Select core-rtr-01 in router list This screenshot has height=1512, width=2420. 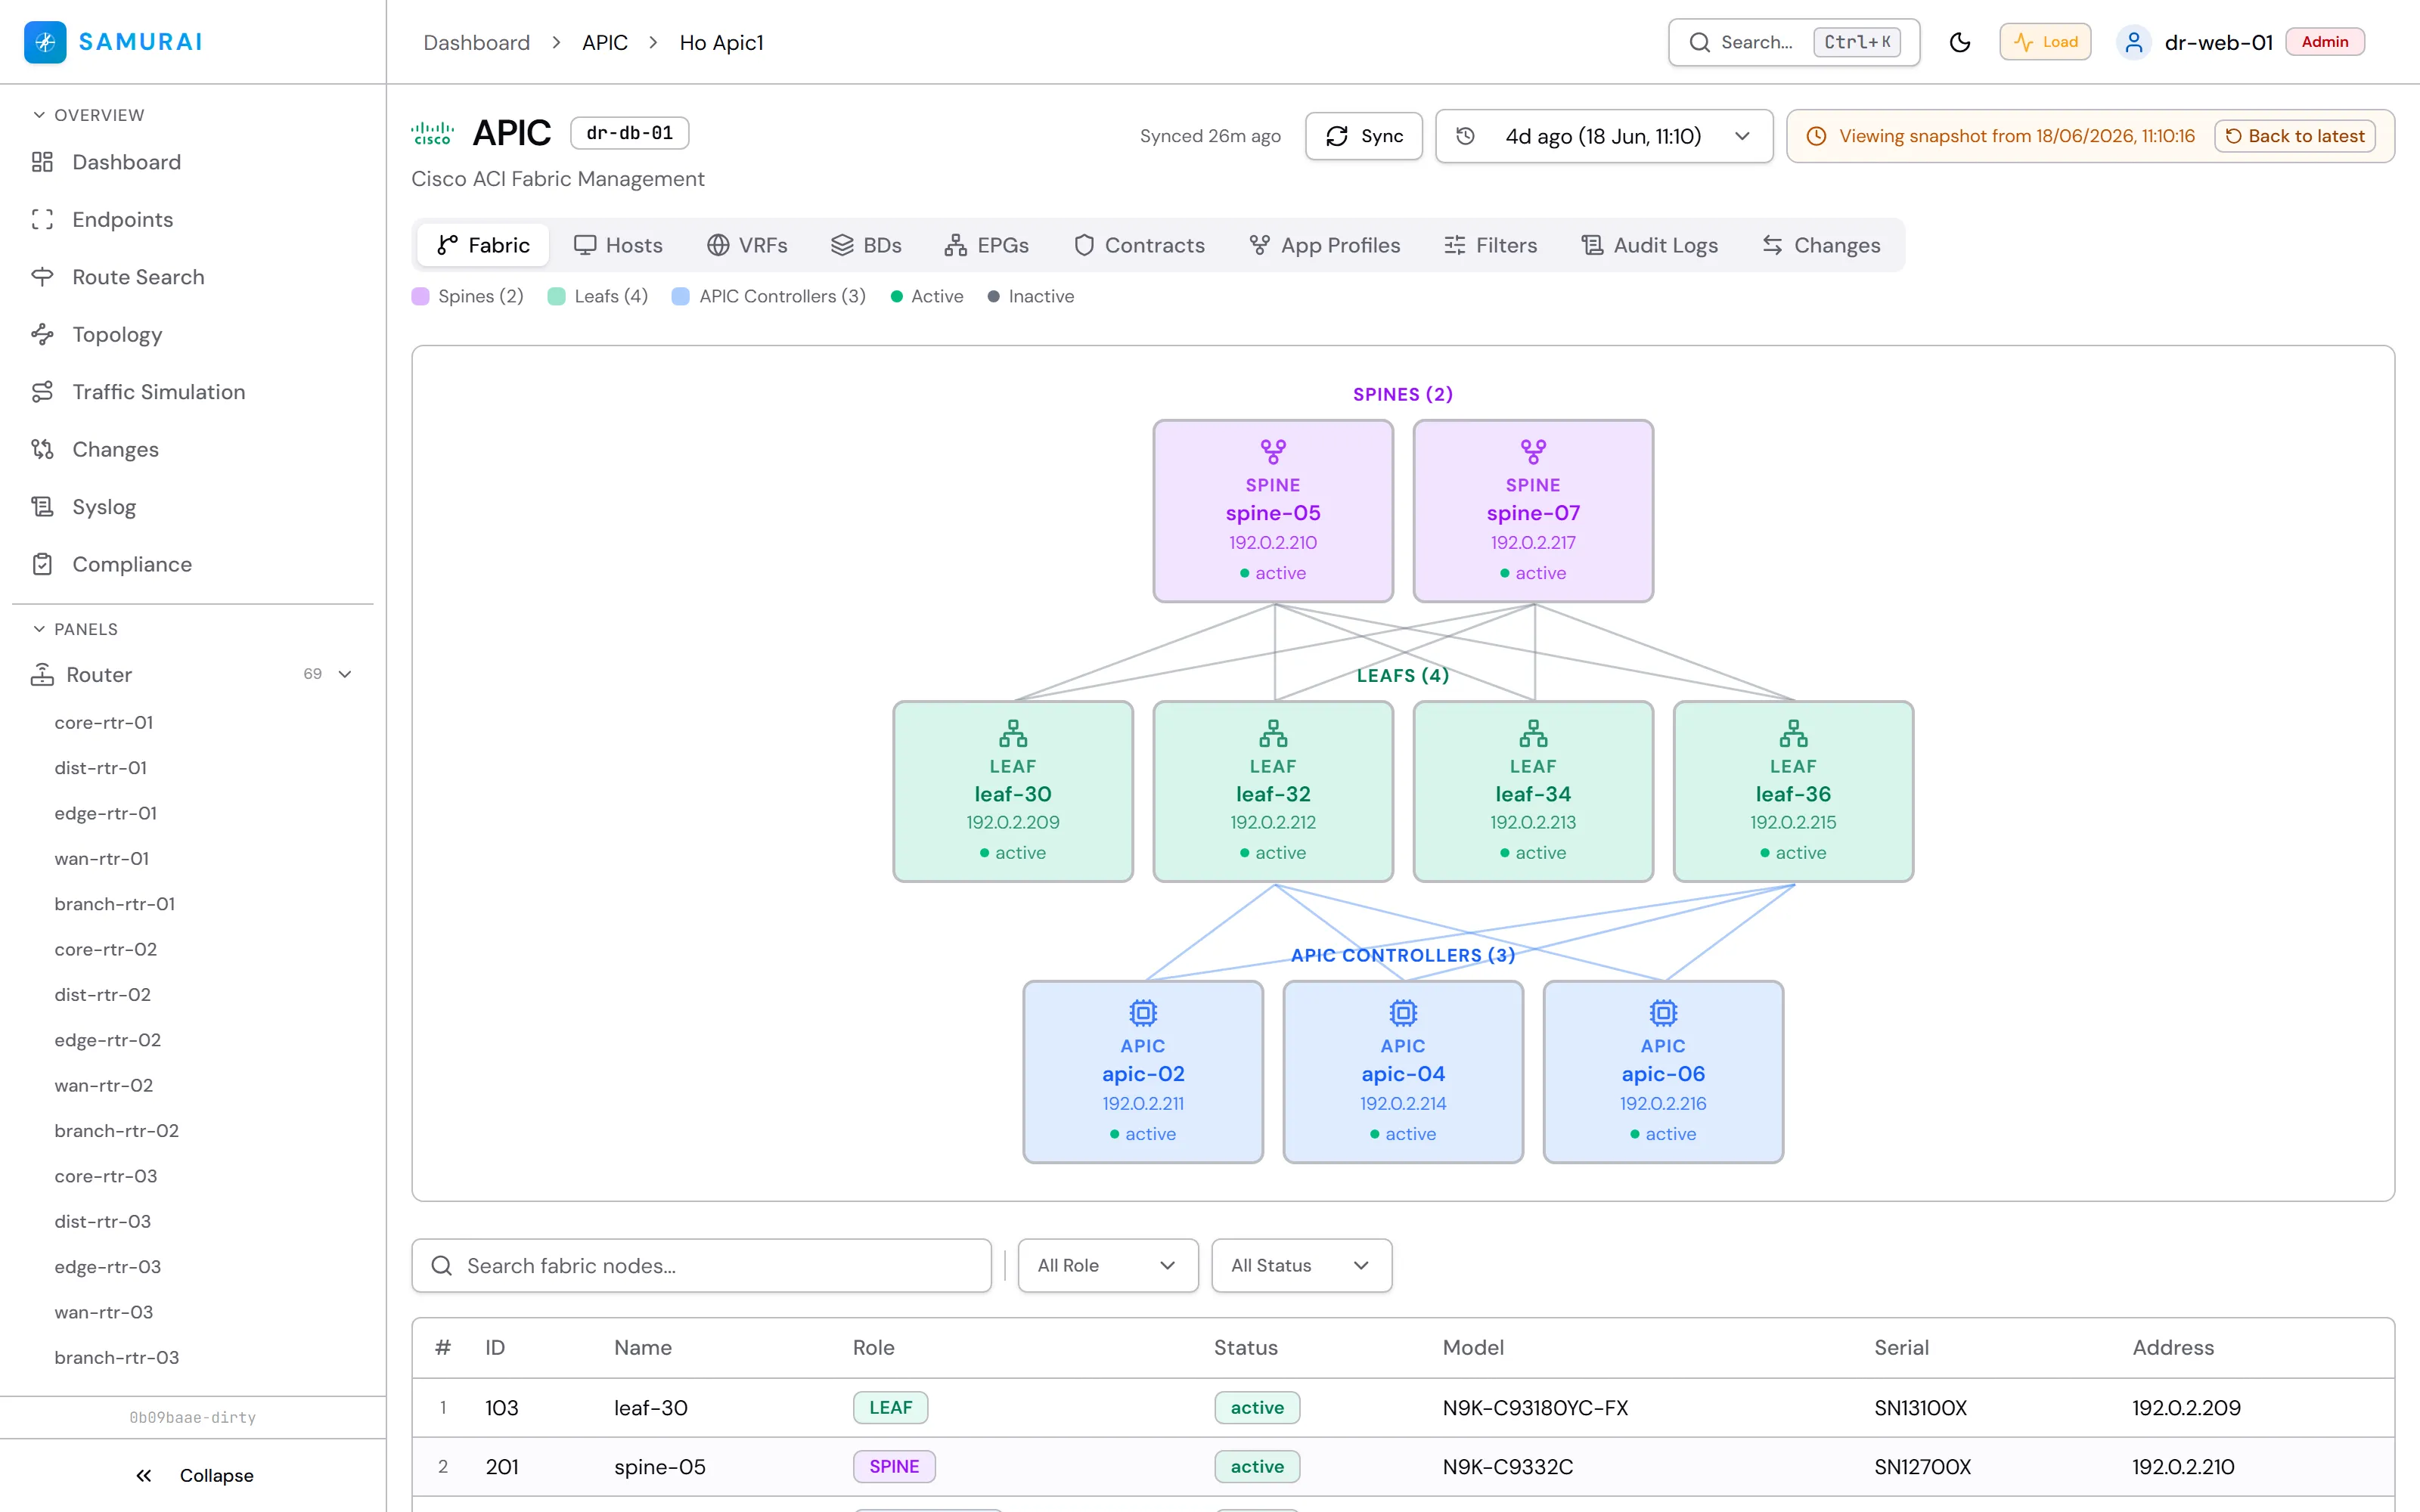click(104, 722)
